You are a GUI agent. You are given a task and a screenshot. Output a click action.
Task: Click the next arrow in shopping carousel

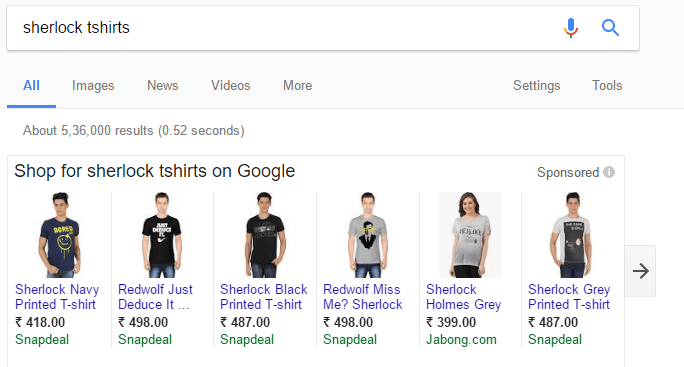640,271
